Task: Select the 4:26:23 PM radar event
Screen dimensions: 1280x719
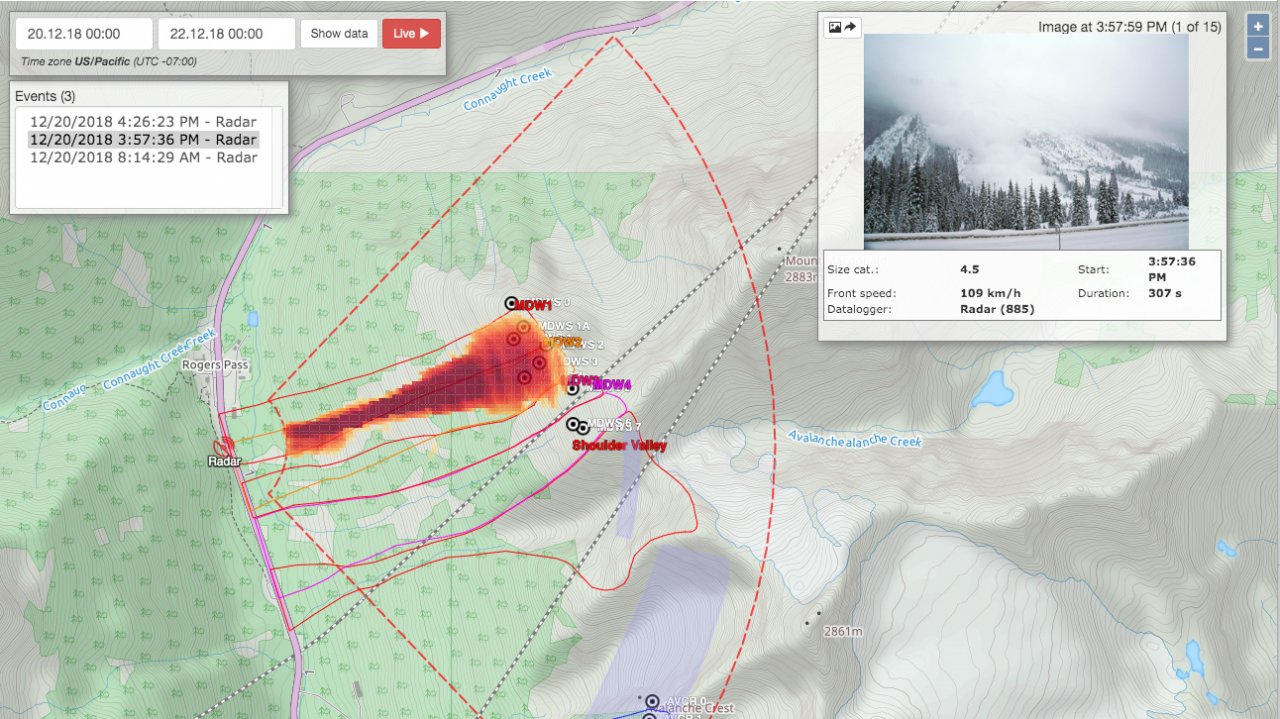Action: (x=143, y=122)
